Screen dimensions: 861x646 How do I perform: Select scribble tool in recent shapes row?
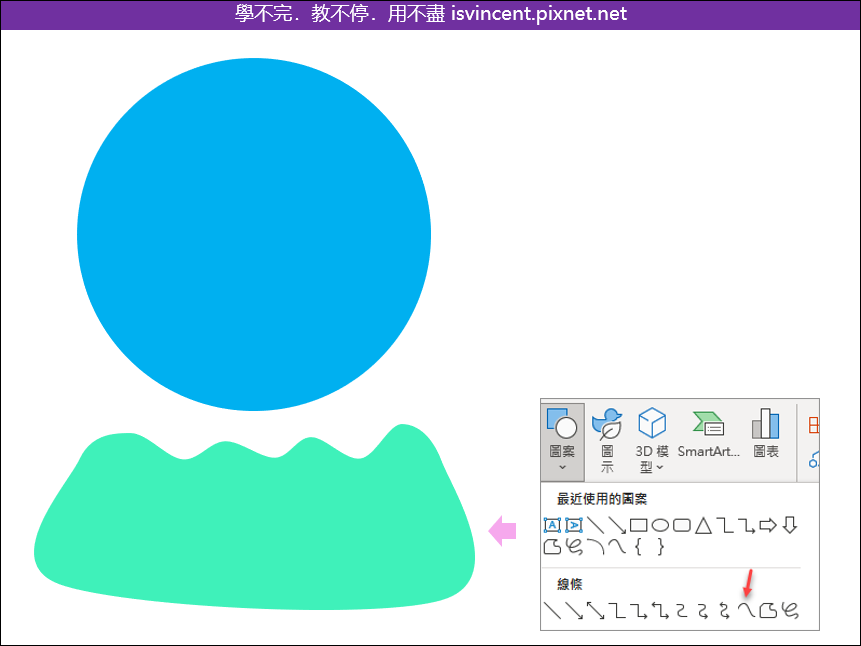pos(574,547)
